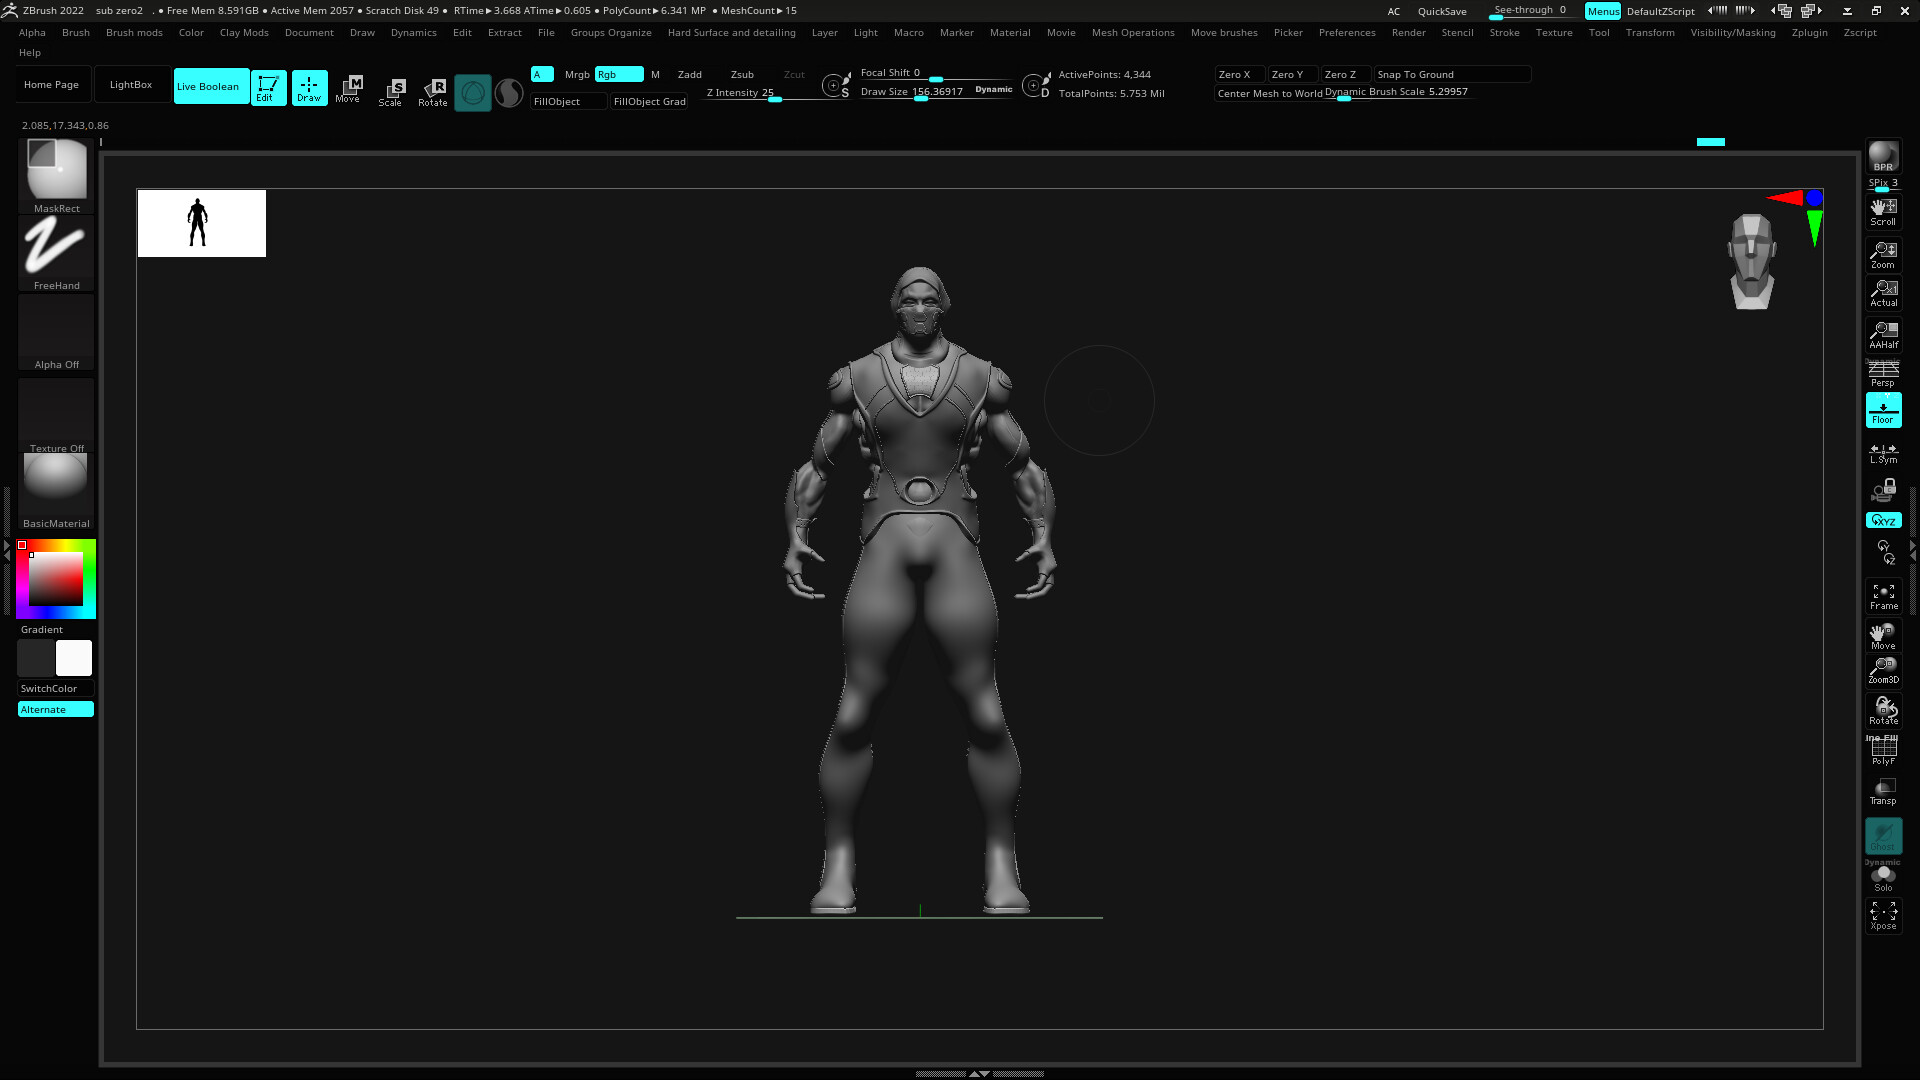Activate Solo mode icon

[1883, 877]
